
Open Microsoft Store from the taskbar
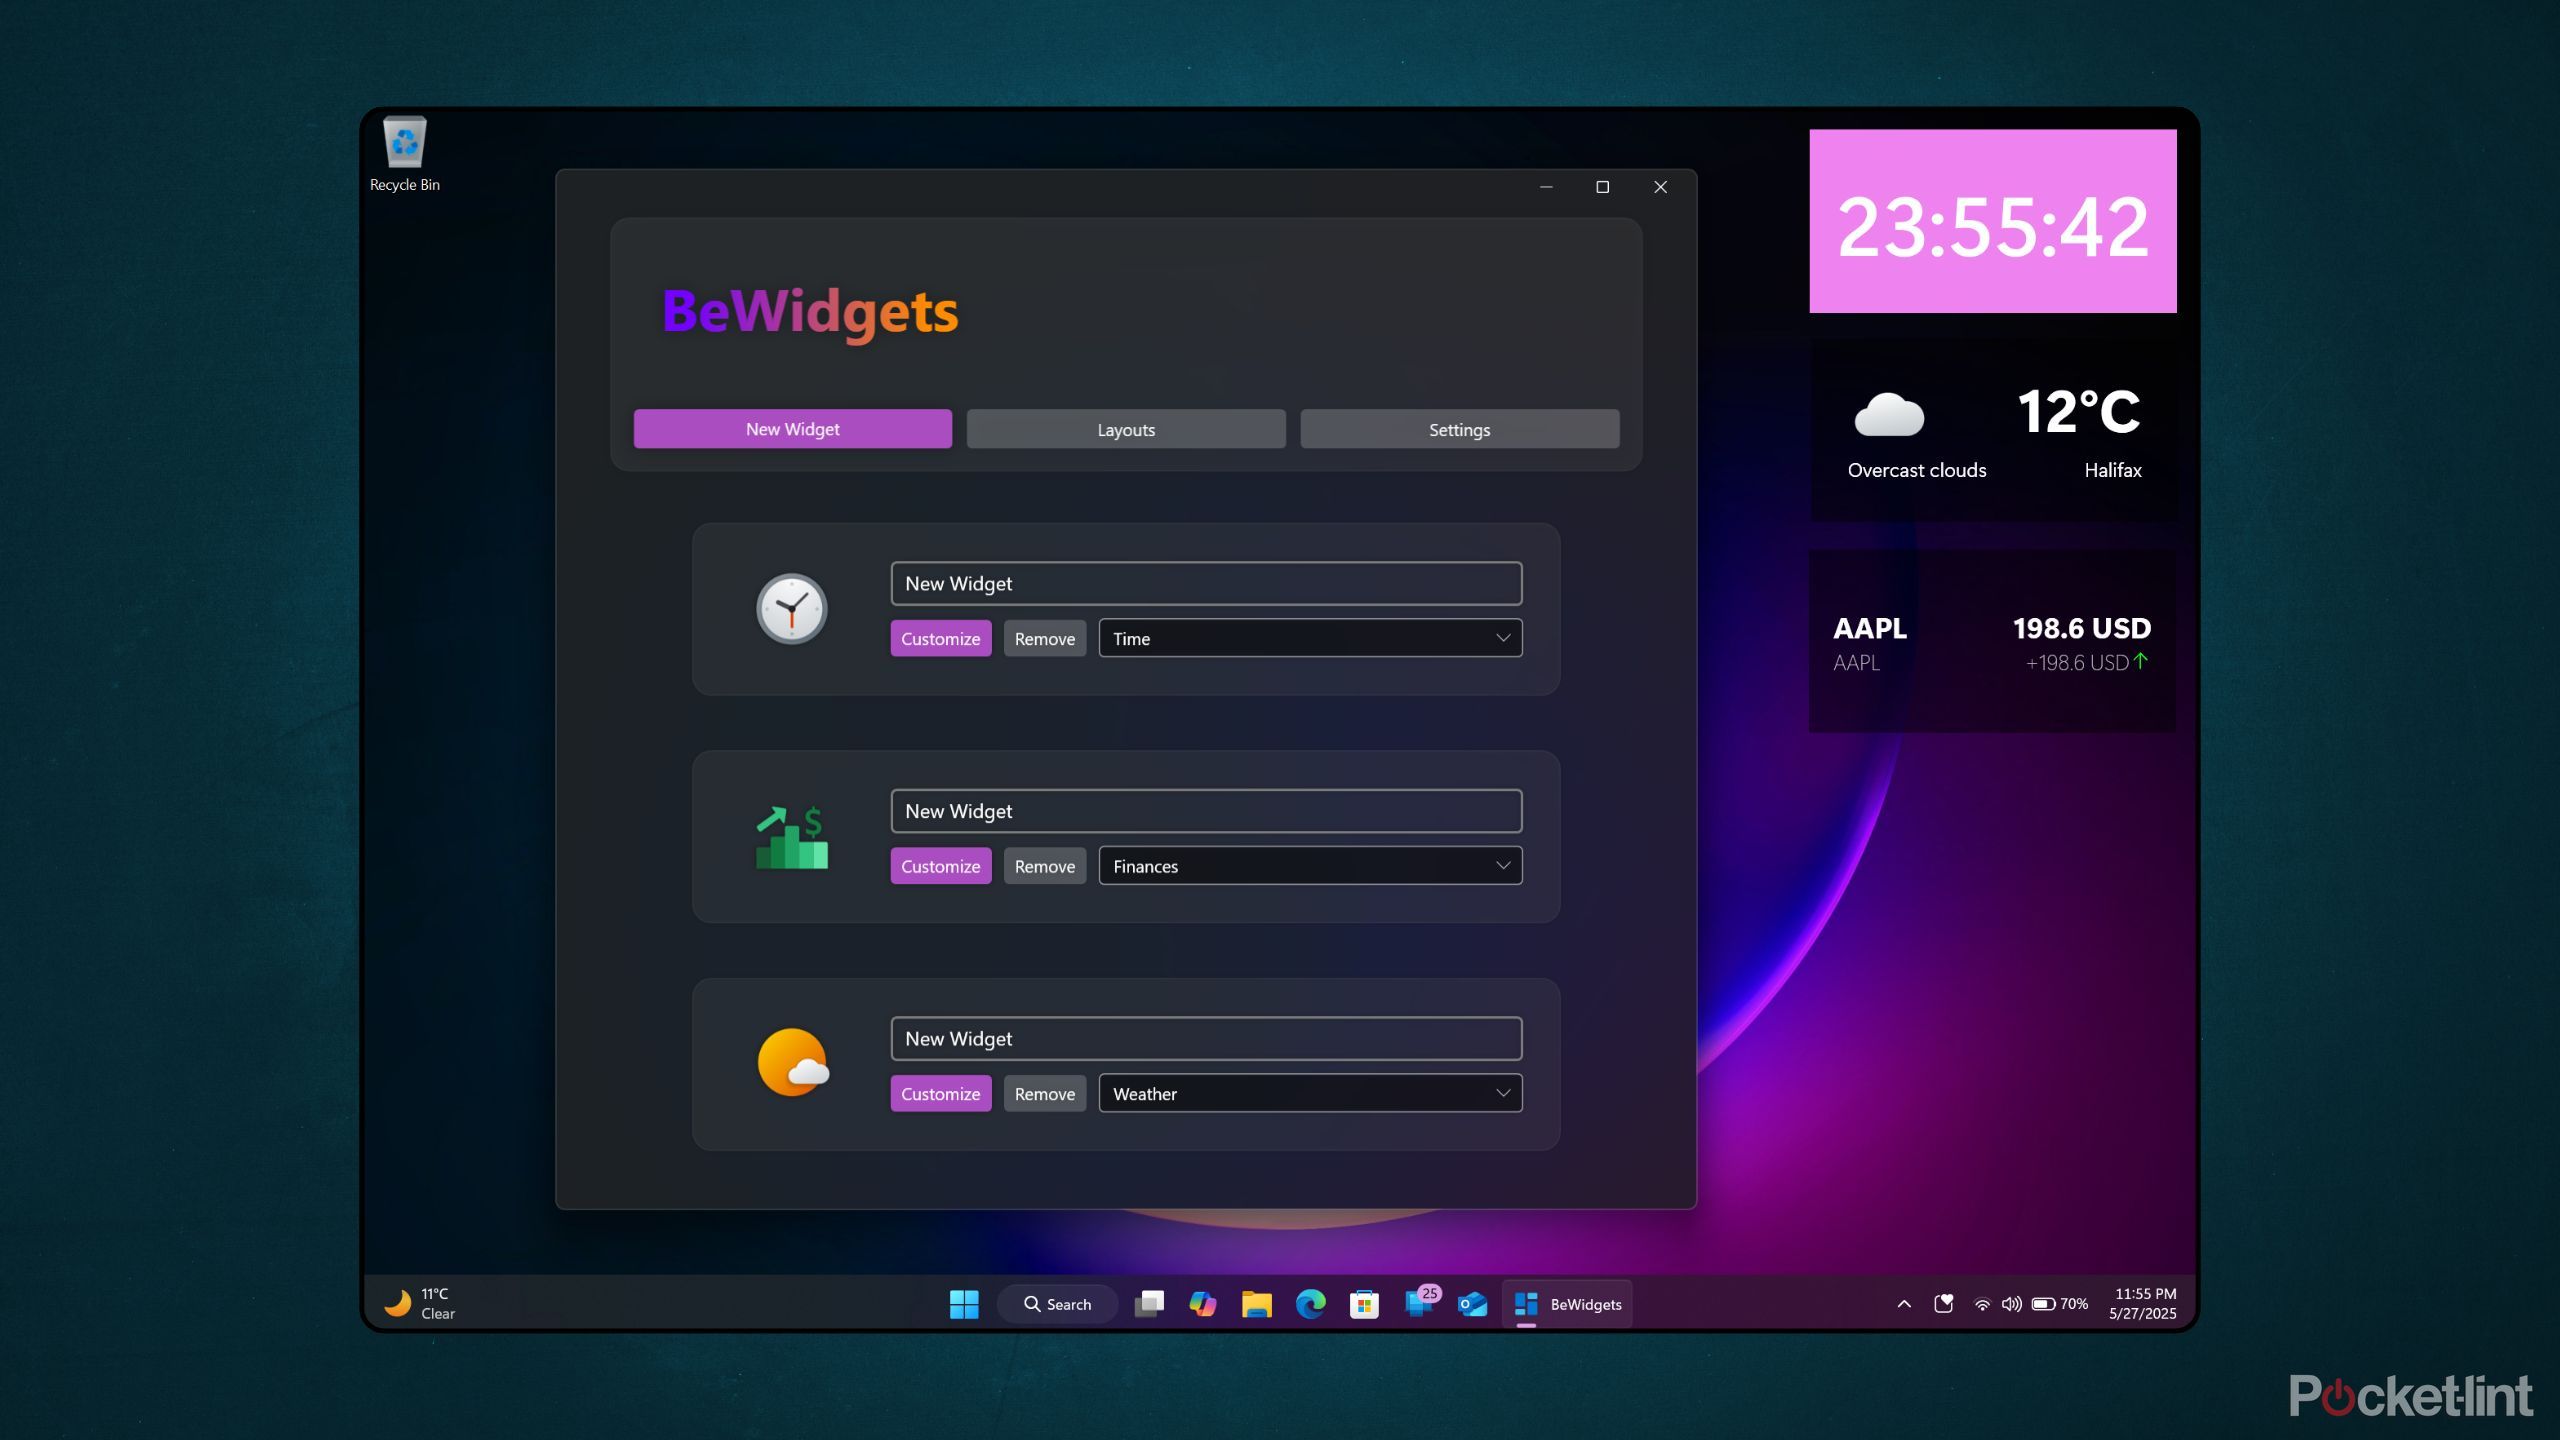pos(1364,1304)
